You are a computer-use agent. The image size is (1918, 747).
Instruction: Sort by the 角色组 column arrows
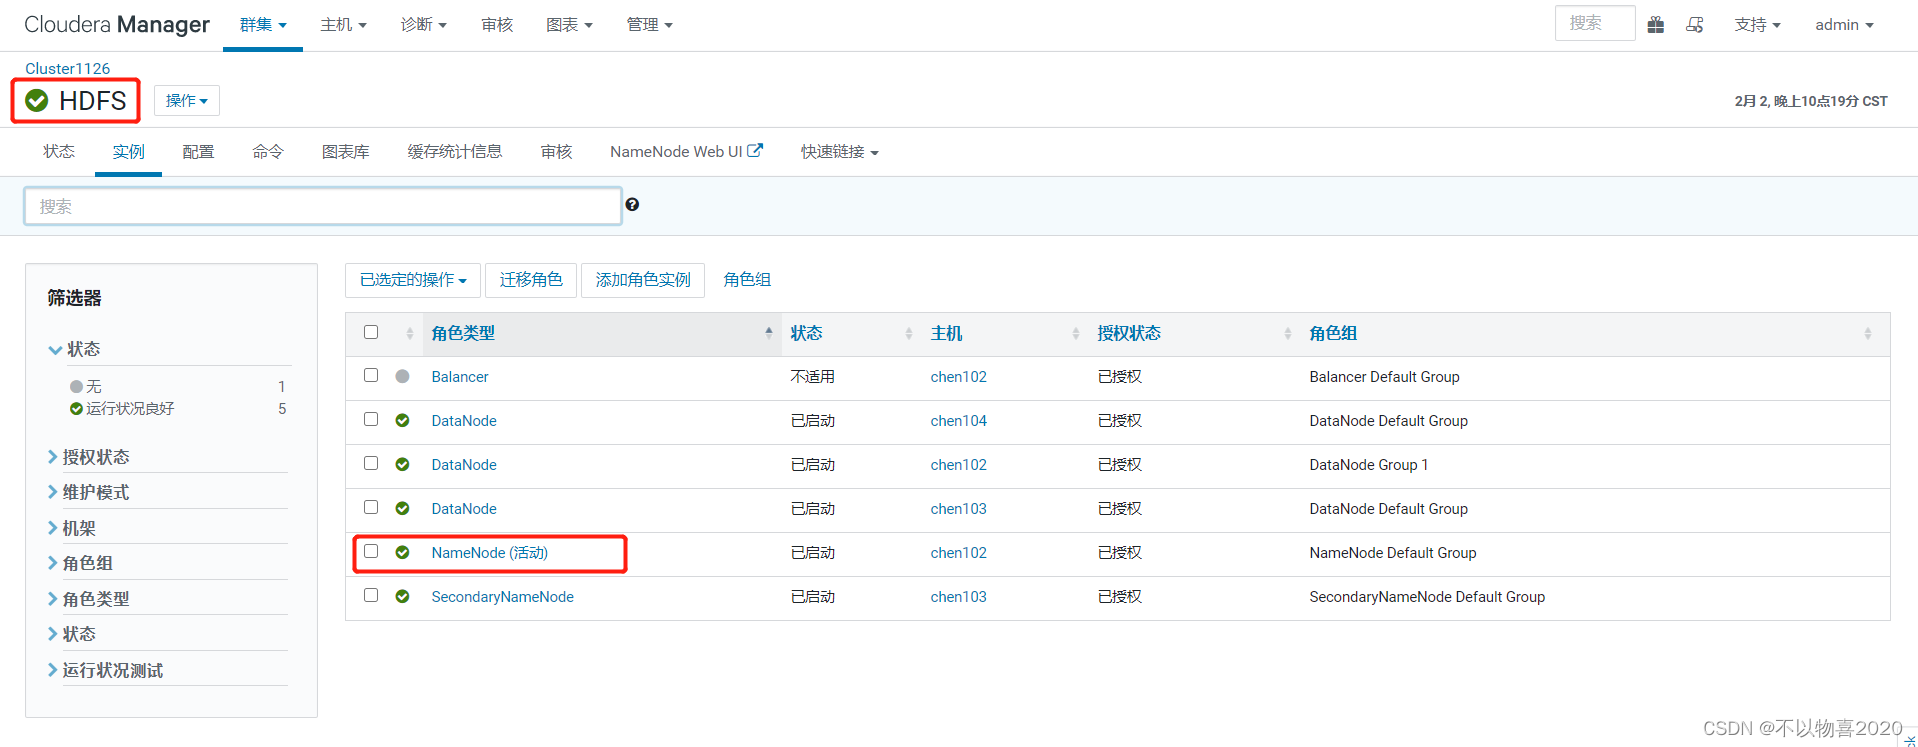click(x=1868, y=334)
